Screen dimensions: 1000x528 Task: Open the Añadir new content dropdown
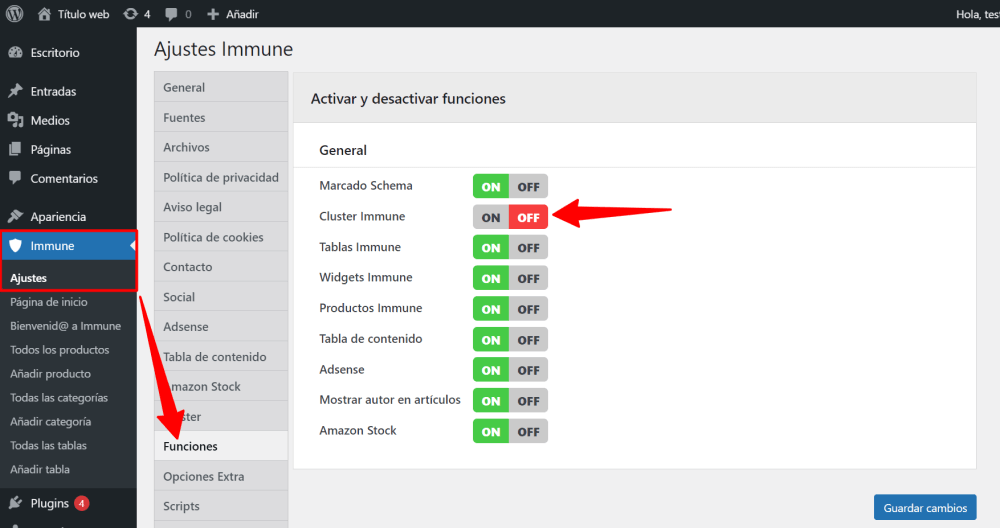[233, 14]
